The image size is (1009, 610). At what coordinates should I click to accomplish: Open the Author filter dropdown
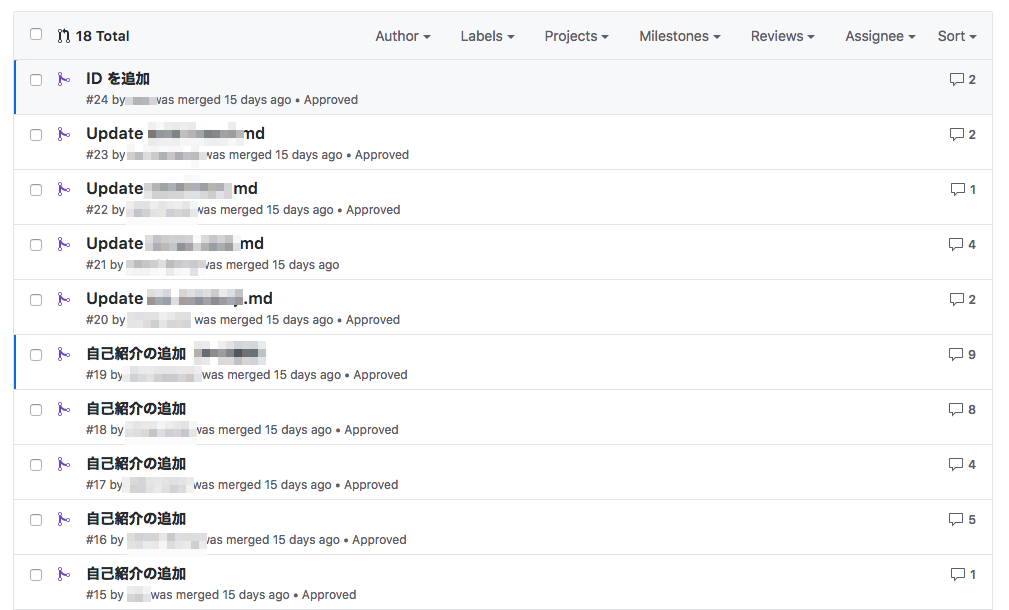click(403, 36)
